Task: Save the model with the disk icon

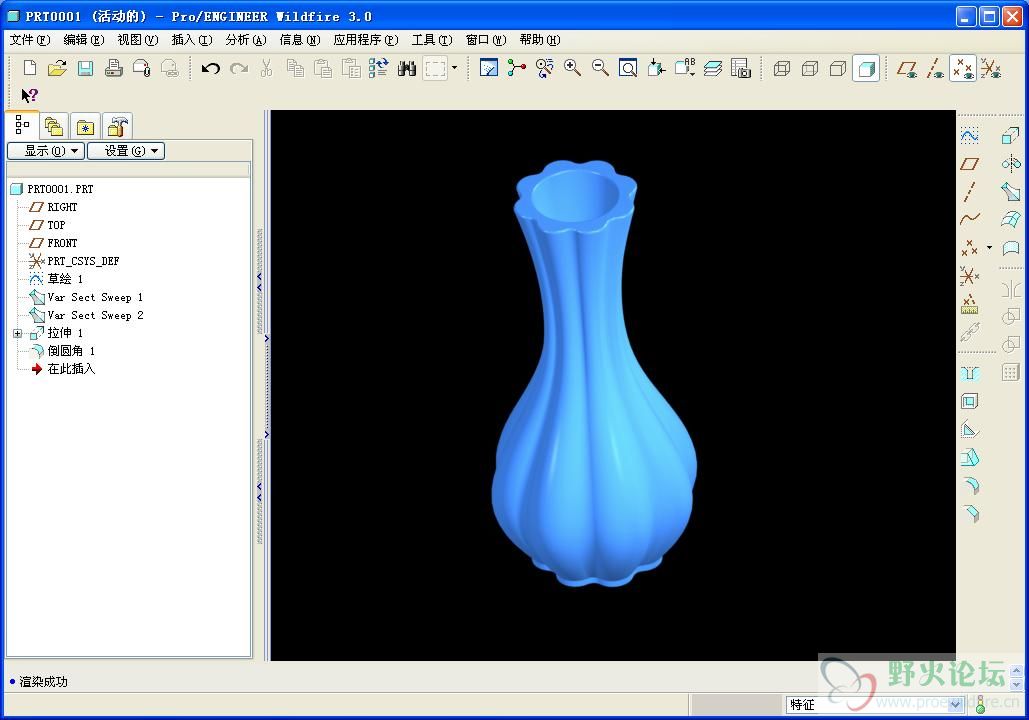Action: [85, 68]
